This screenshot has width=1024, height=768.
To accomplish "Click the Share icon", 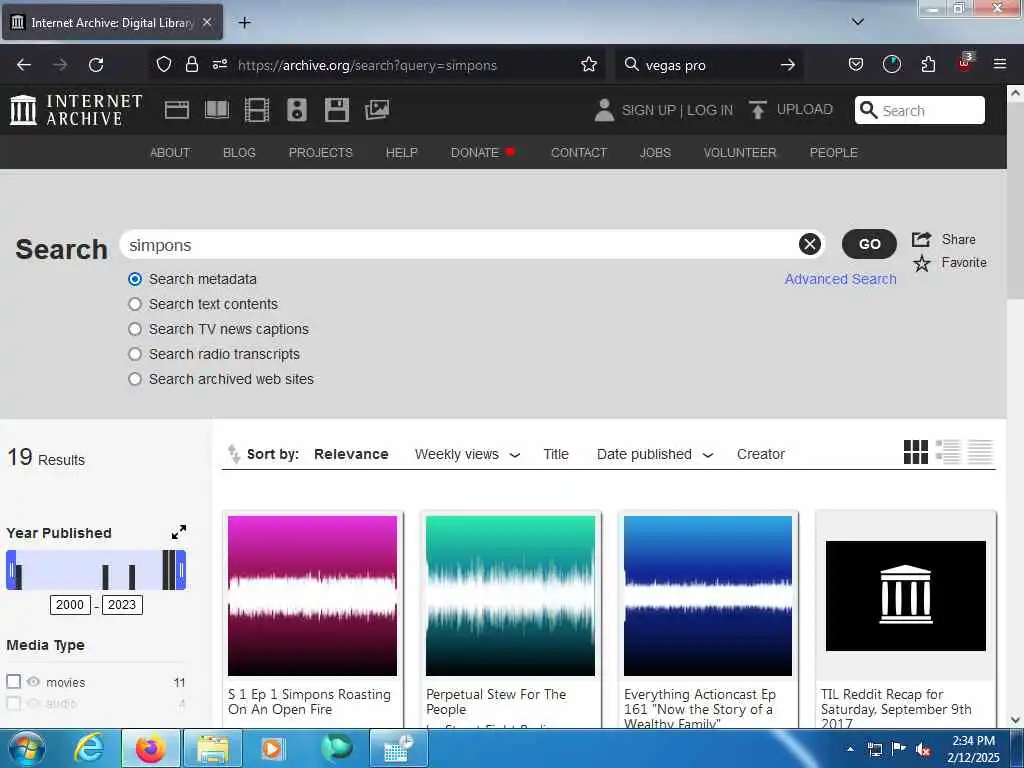I will point(921,240).
